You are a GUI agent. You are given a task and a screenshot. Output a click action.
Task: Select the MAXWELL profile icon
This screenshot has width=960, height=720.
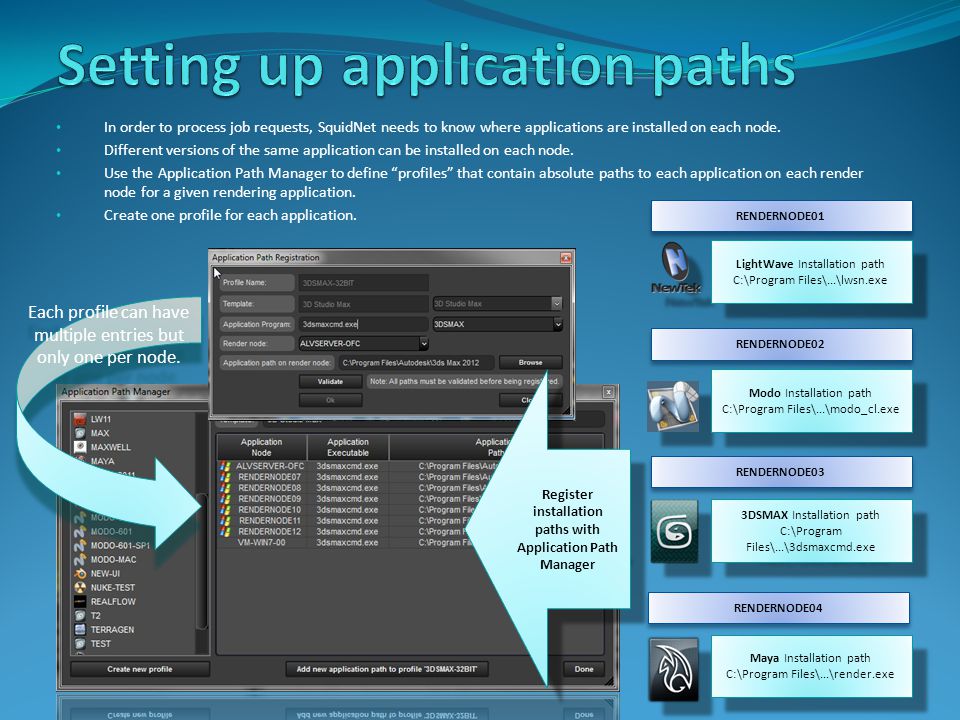pyautogui.click(x=80, y=447)
